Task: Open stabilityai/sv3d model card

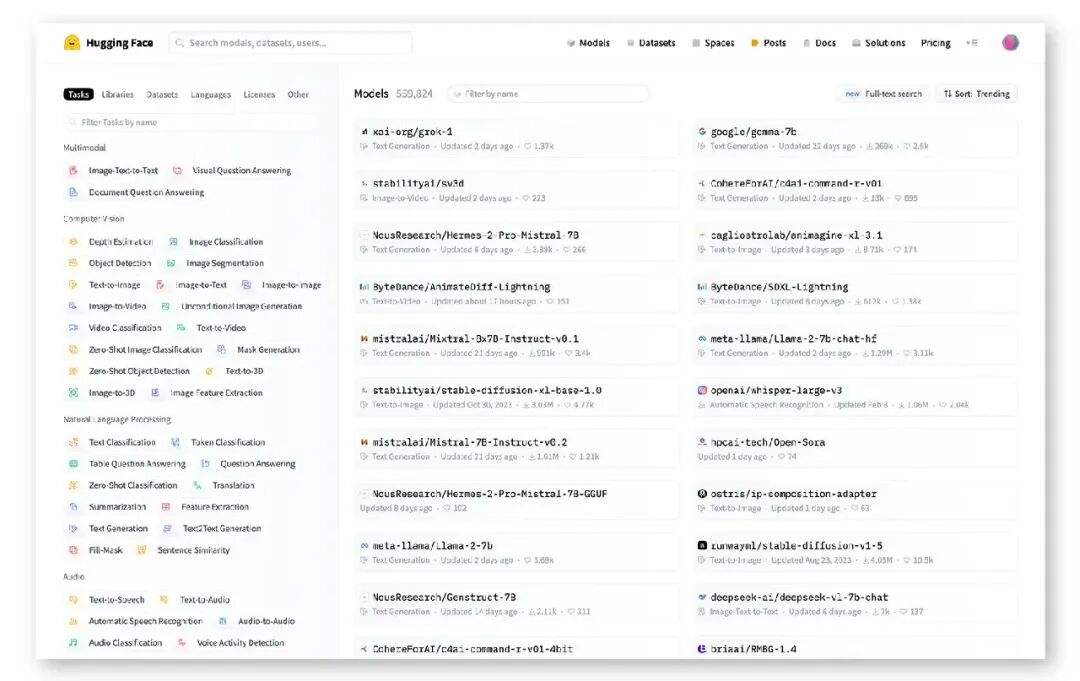Action: point(516,190)
